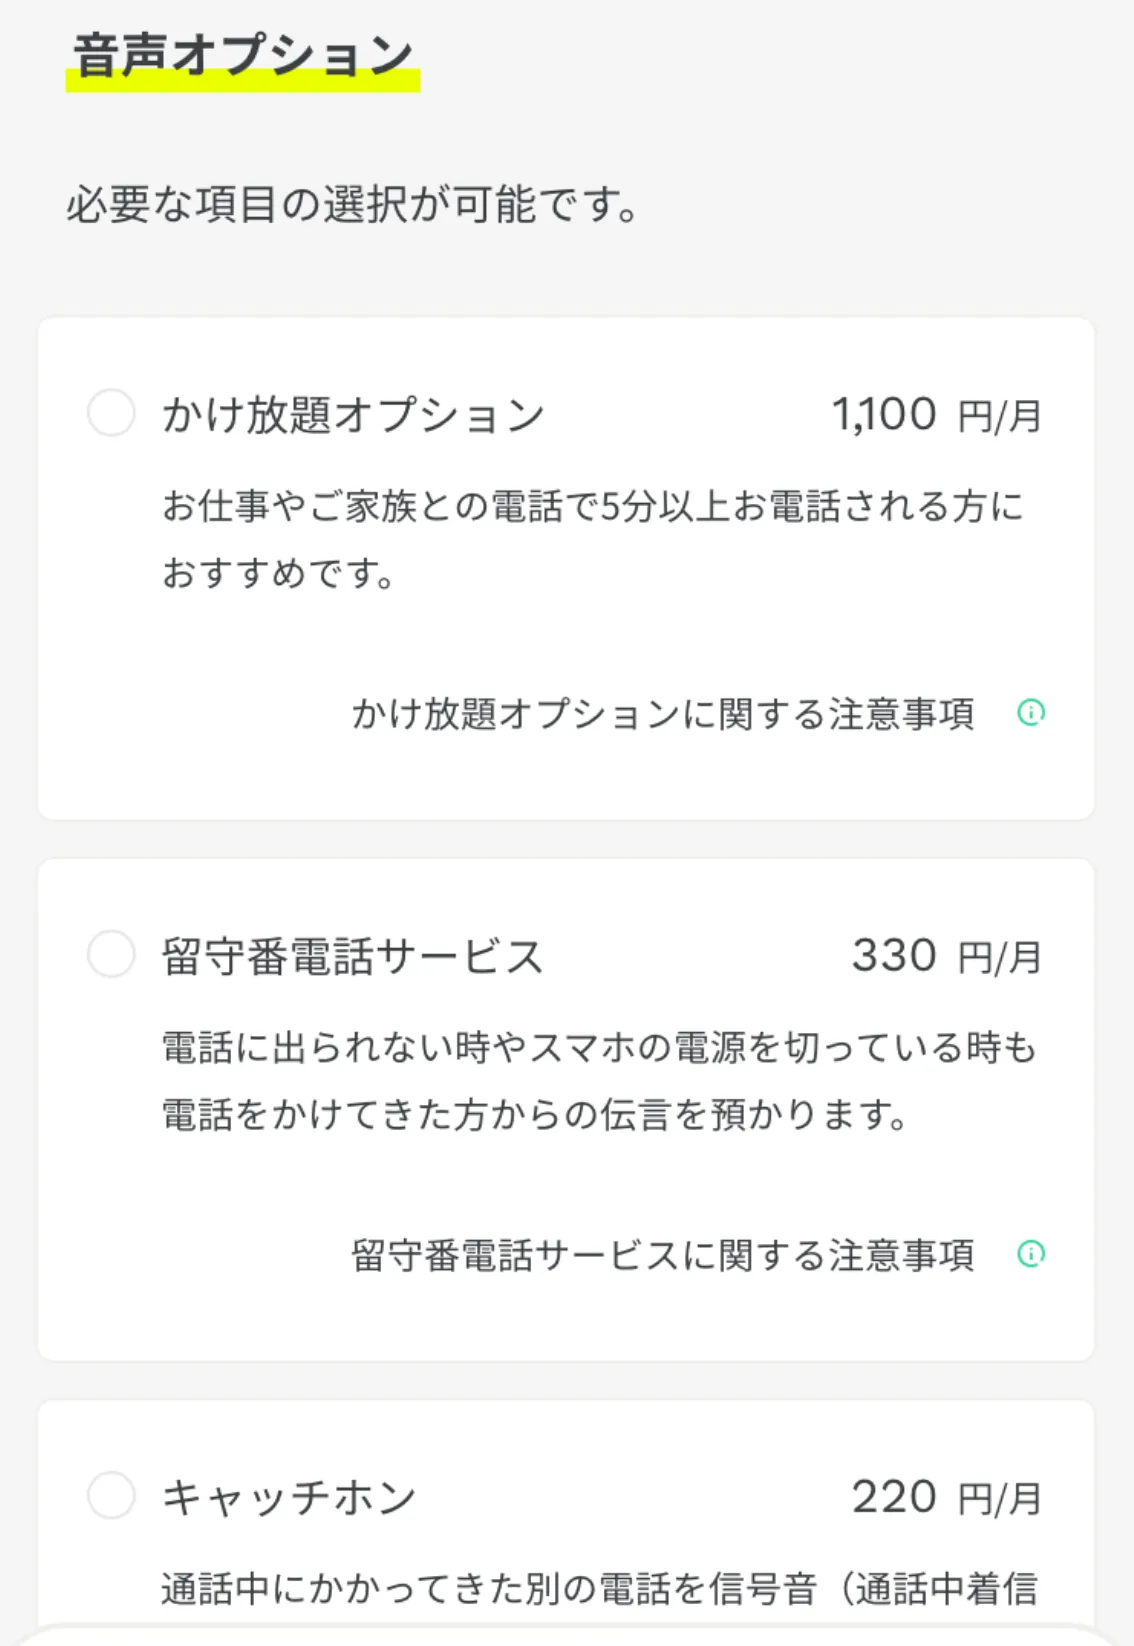1134x1646 pixels.
Task: Select the 留守番電話サービス radio button
Action: pyautogui.click(x=111, y=954)
